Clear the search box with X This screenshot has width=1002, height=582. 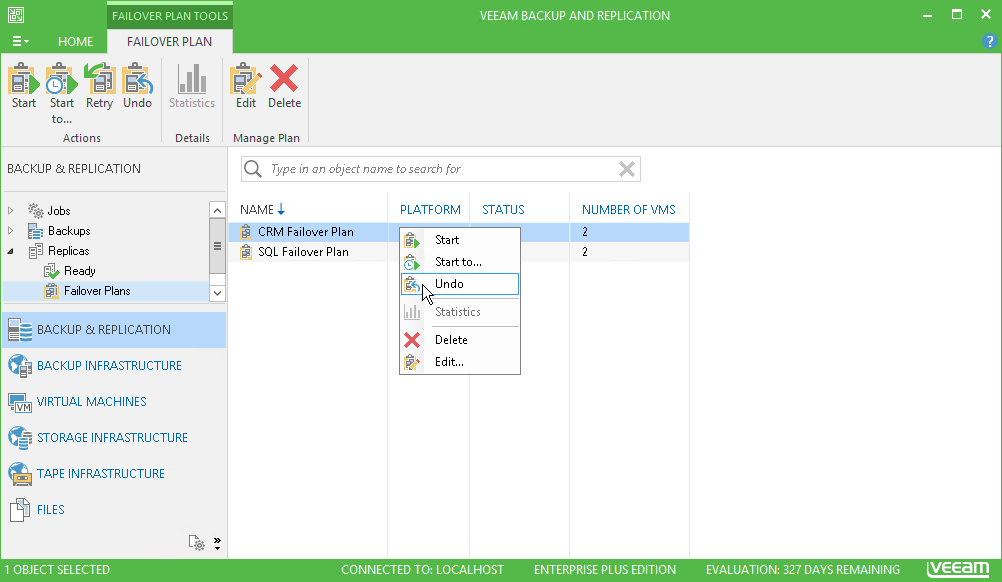tap(627, 169)
